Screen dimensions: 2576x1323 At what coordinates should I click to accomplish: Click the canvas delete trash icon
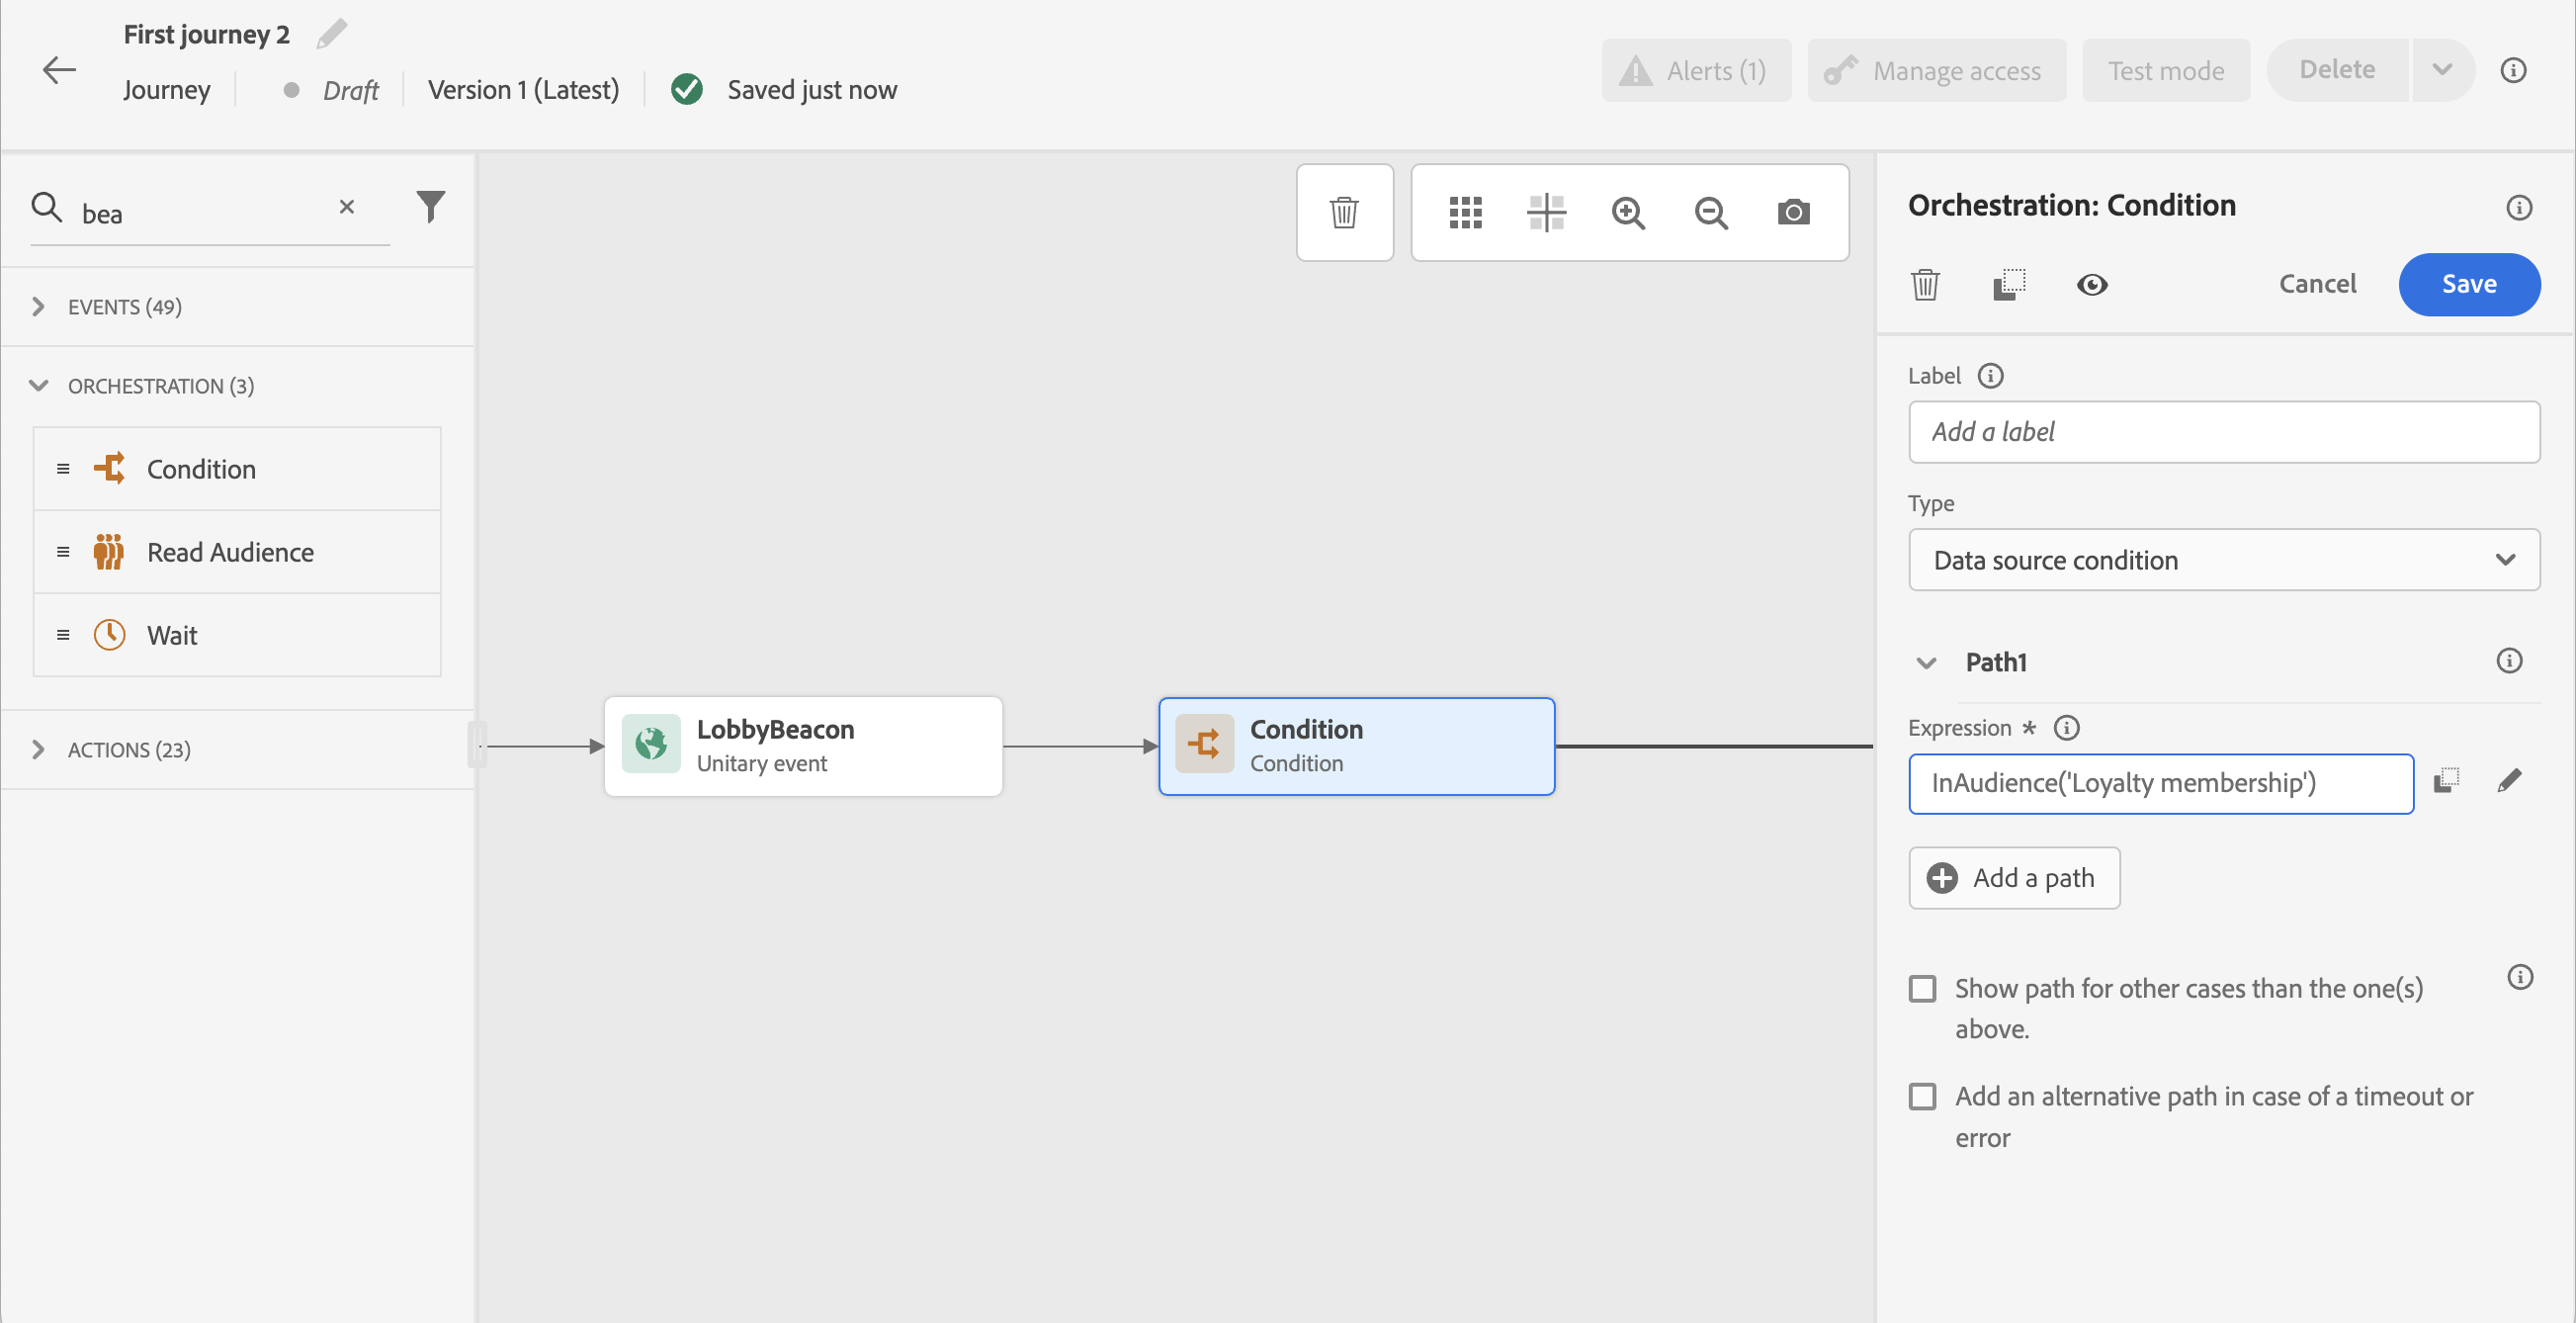pos(1344,212)
